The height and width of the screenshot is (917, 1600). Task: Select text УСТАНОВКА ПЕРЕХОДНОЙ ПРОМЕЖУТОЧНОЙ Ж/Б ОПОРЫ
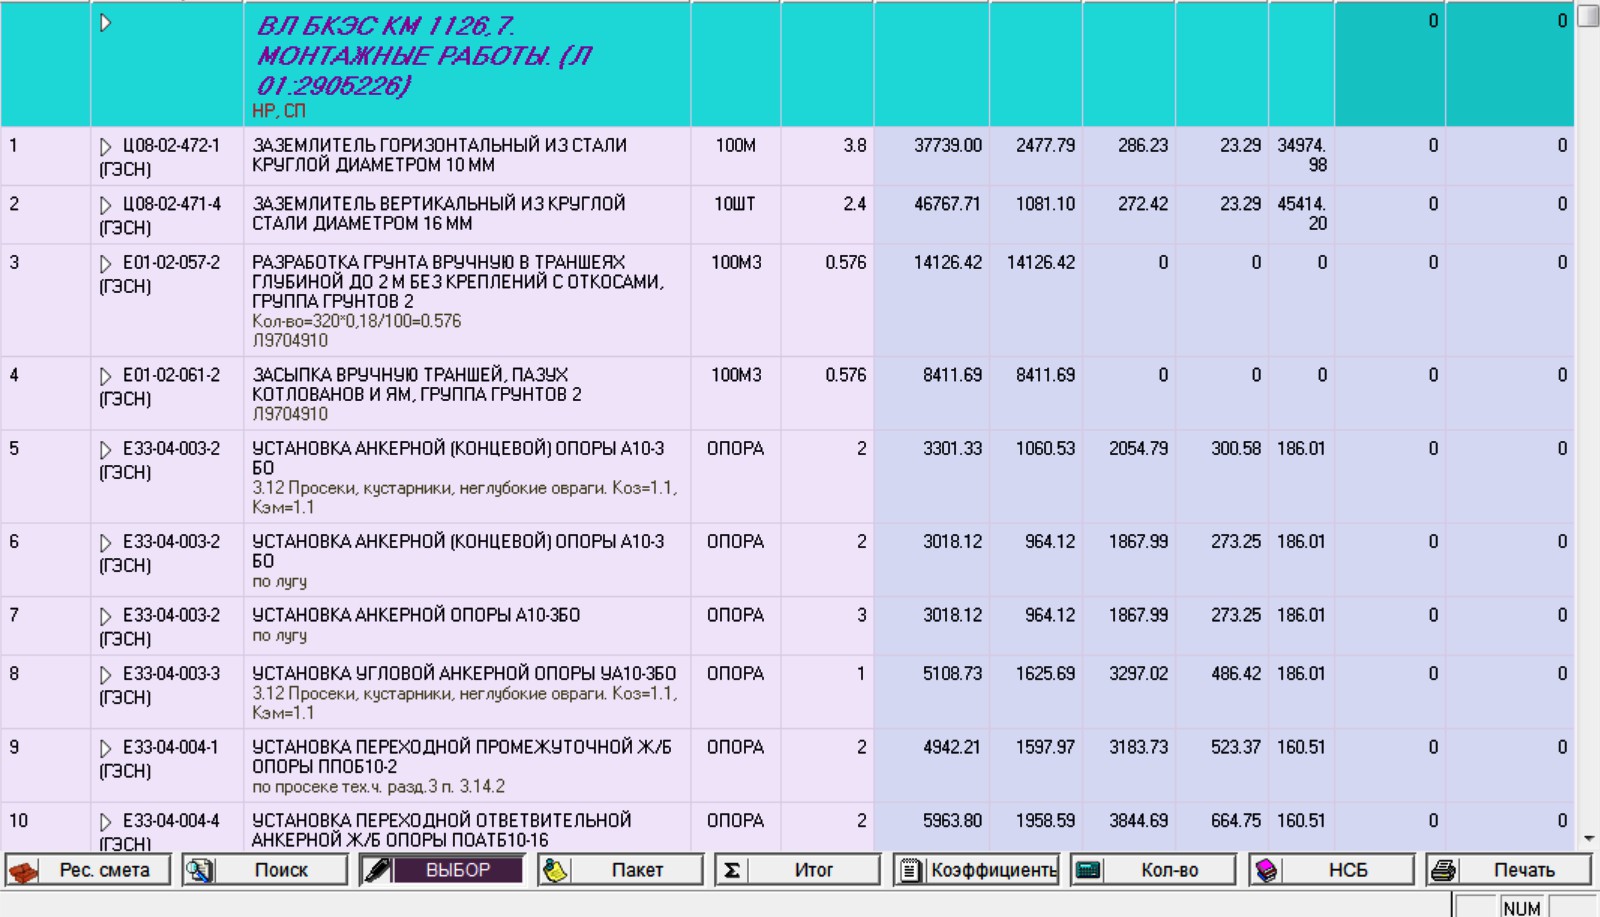click(x=462, y=757)
